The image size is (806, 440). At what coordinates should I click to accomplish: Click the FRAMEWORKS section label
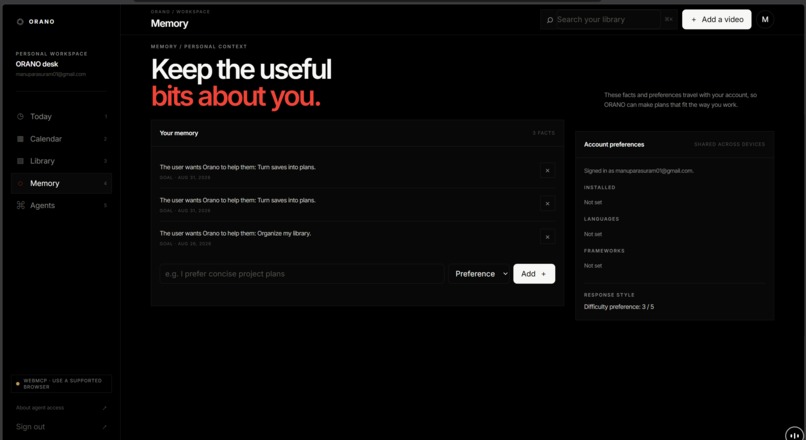(604, 251)
